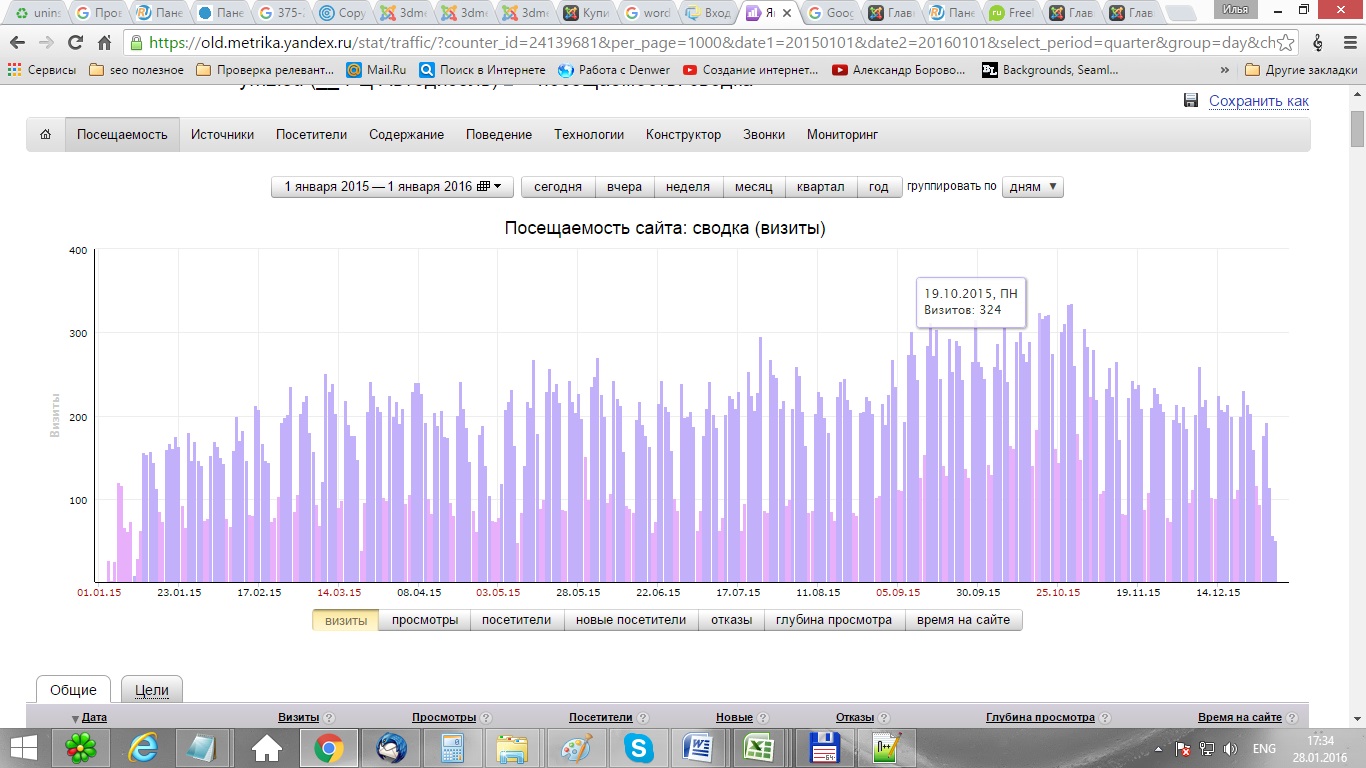Show 'глубина просмотра' metric on chart
Image resolution: width=1366 pixels, height=768 pixels.
tap(834, 620)
